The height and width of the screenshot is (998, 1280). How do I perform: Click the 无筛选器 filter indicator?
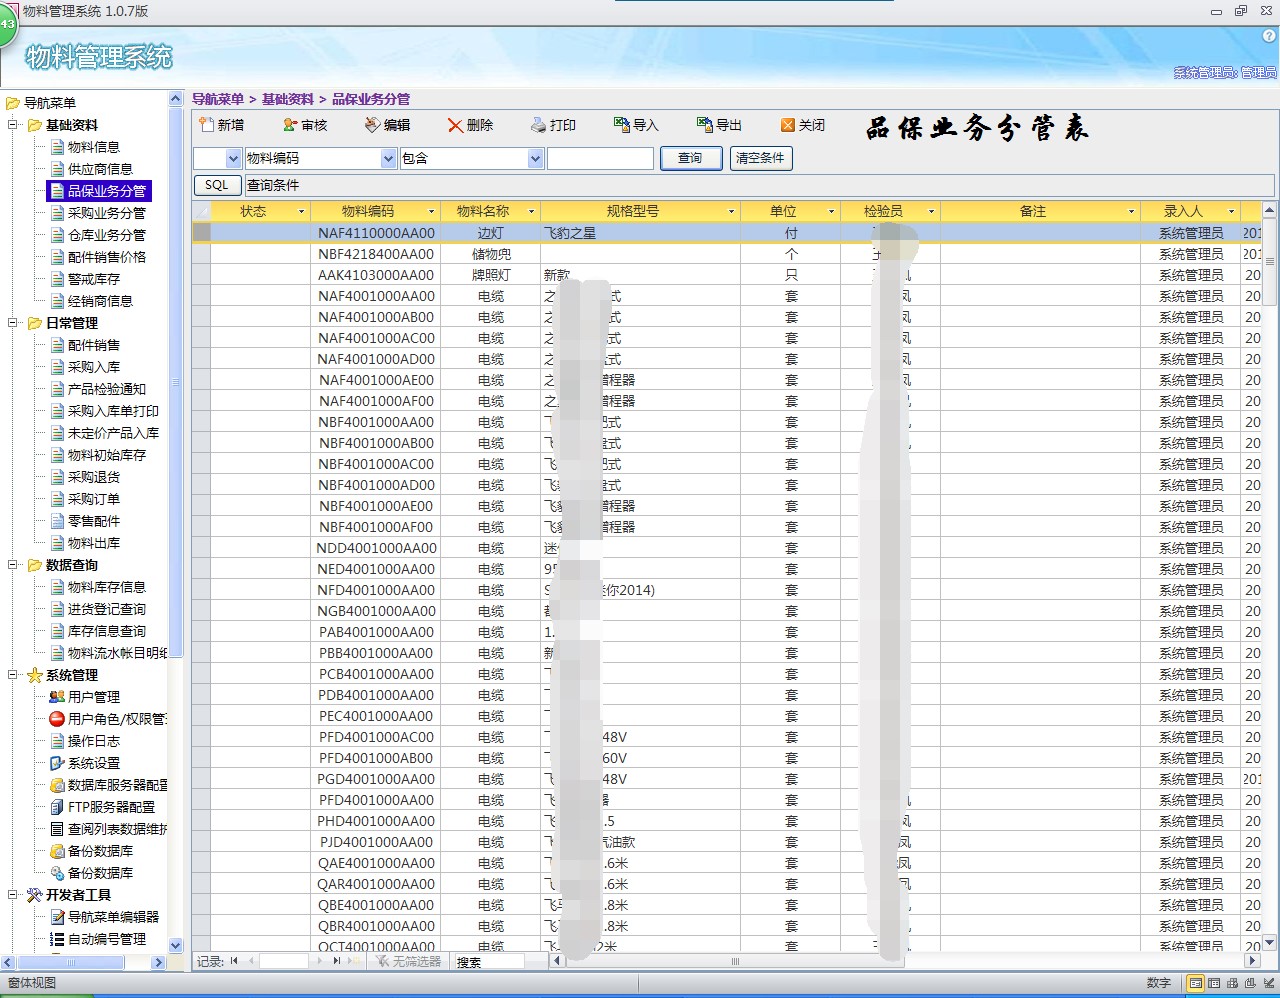click(x=409, y=961)
